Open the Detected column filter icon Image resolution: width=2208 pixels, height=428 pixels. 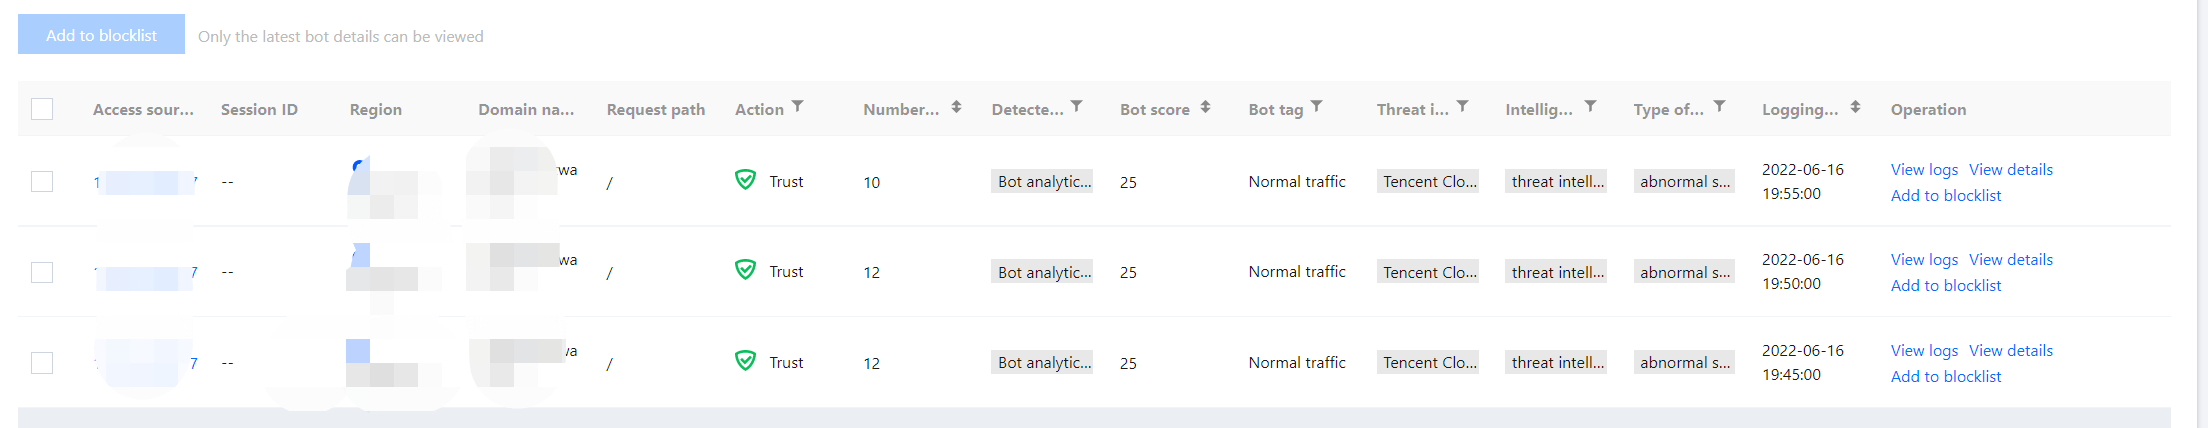click(1076, 106)
